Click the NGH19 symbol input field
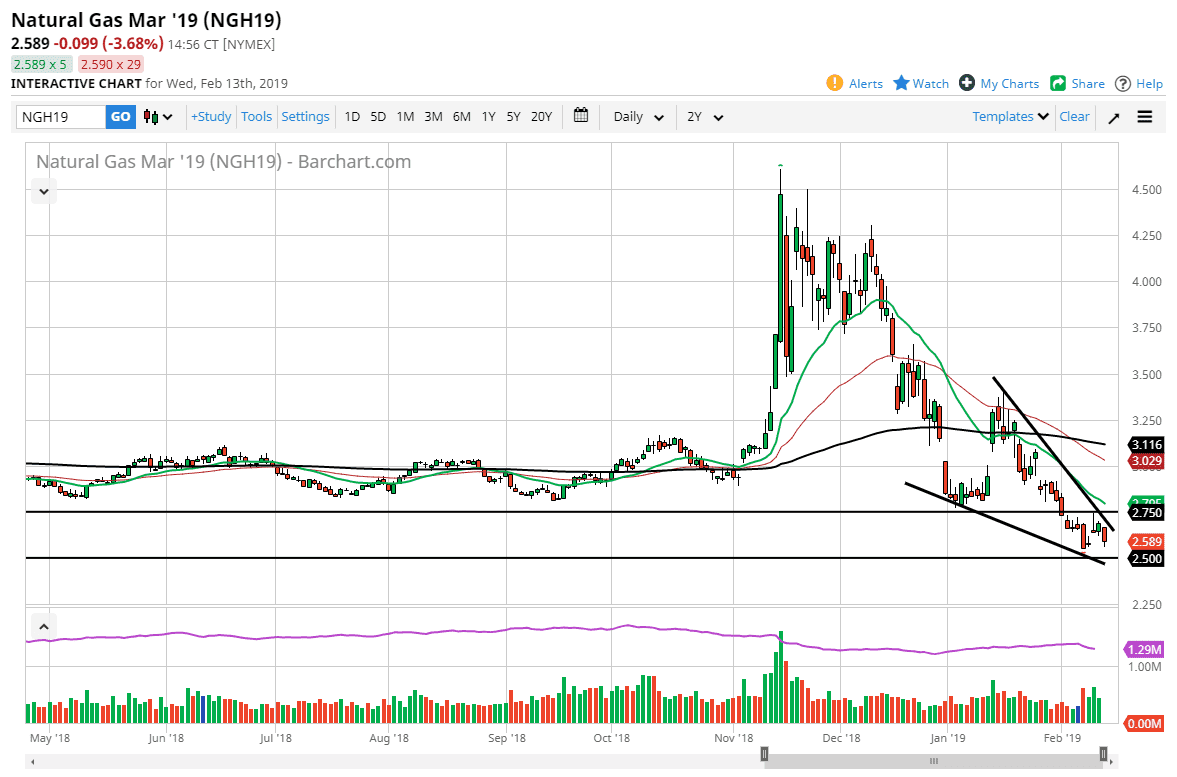The image size is (1177, 777). tap(61, 117)
